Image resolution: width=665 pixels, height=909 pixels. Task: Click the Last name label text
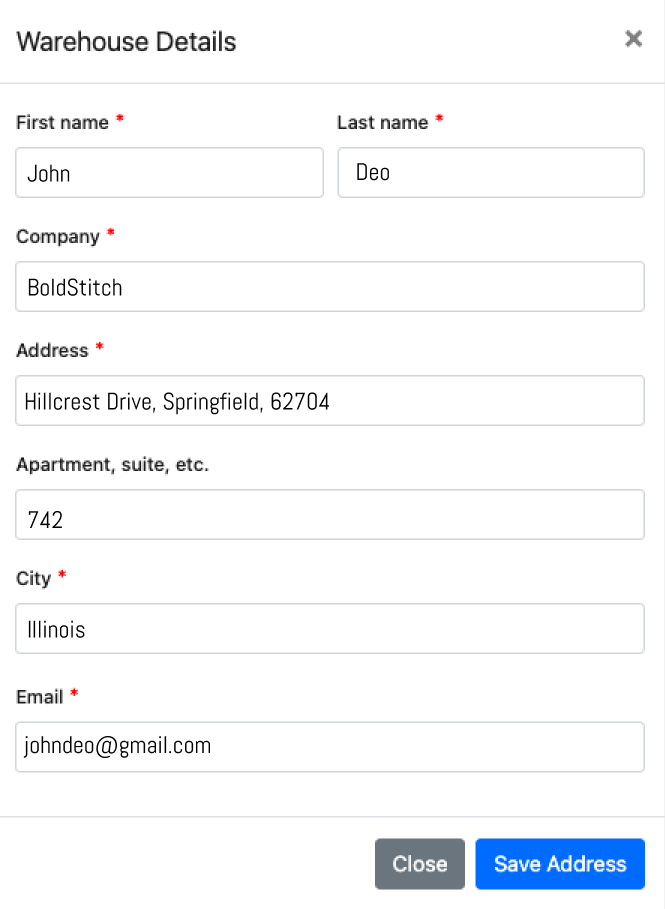(x=382, y=123)
